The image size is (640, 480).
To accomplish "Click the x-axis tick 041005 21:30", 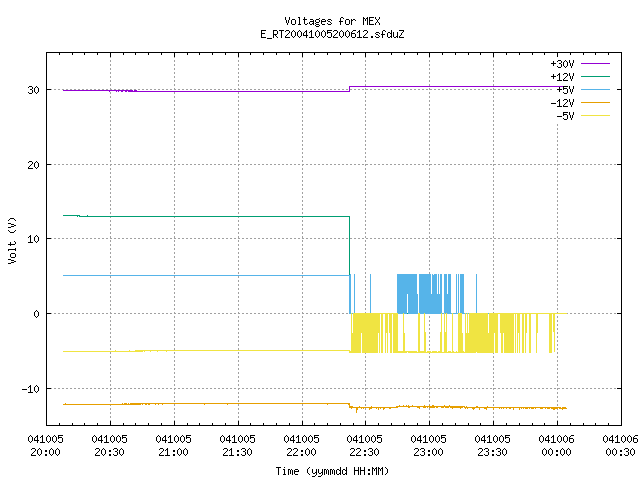I will pos(238,446).
